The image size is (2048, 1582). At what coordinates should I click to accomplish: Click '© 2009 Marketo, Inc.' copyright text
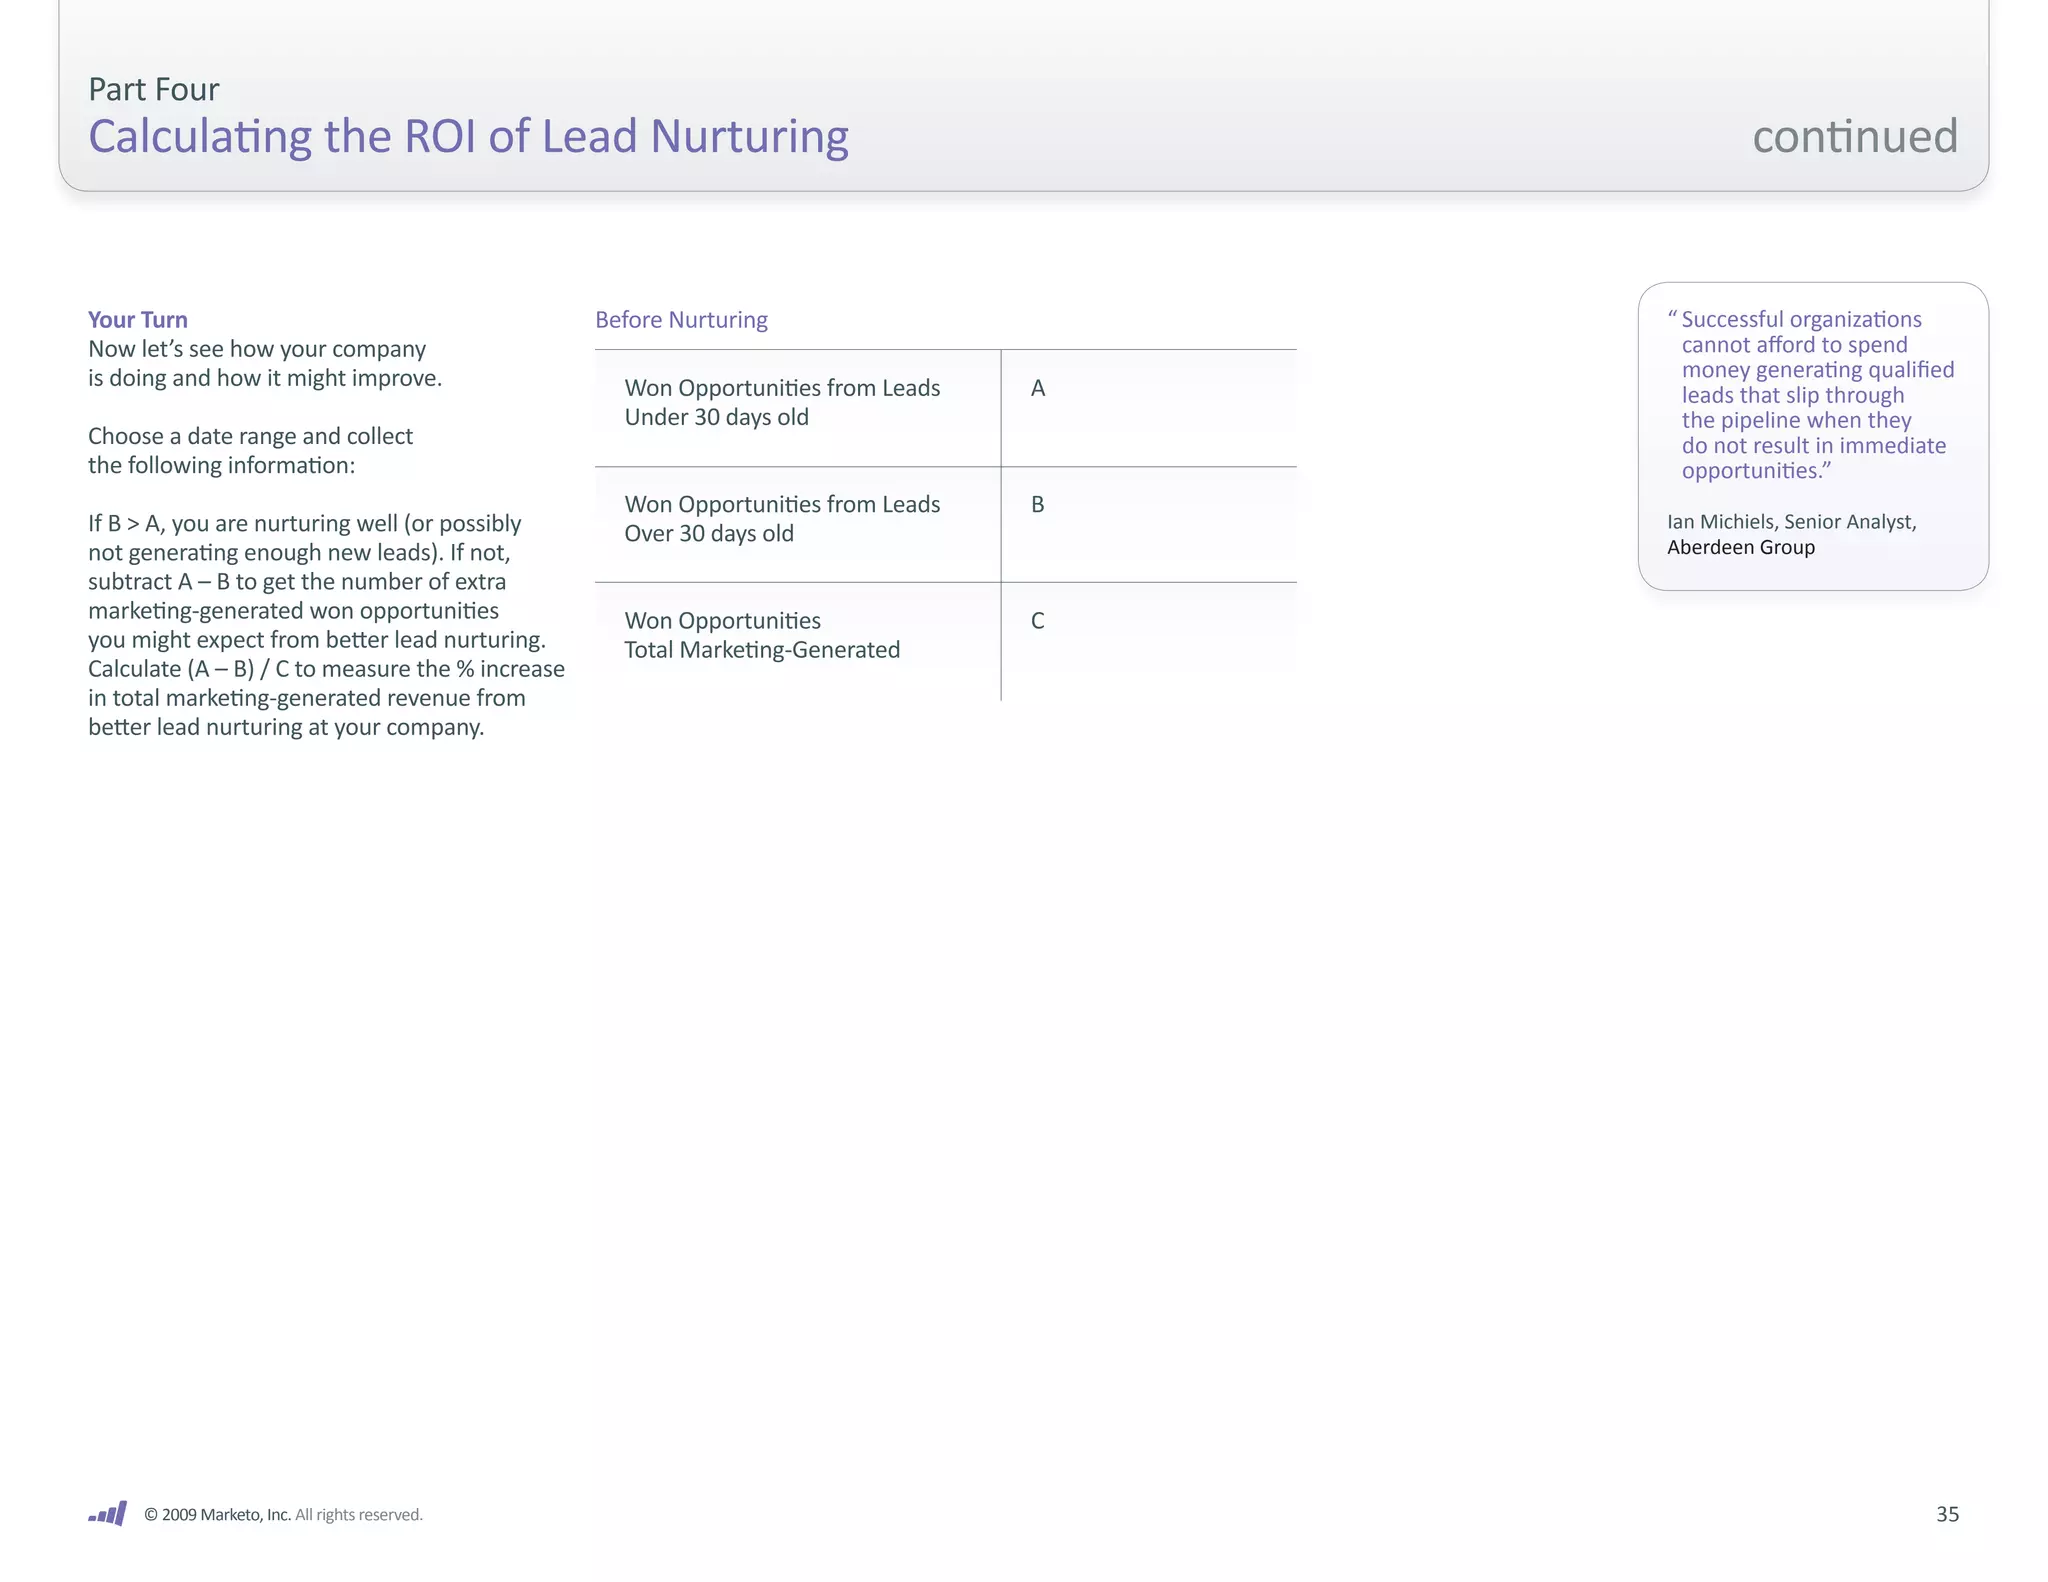[x=217, y=1514]
